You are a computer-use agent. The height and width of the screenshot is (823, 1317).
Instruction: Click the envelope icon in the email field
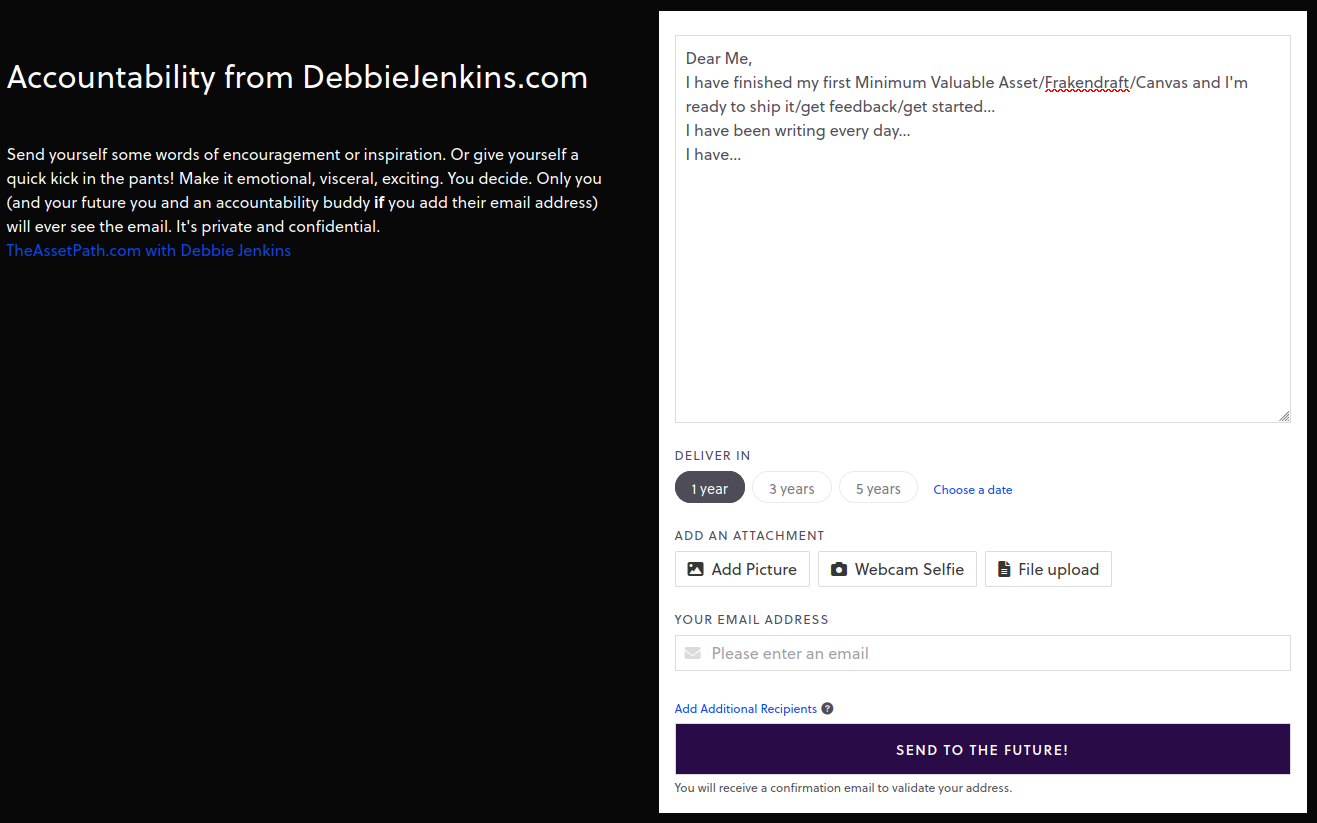692,653
